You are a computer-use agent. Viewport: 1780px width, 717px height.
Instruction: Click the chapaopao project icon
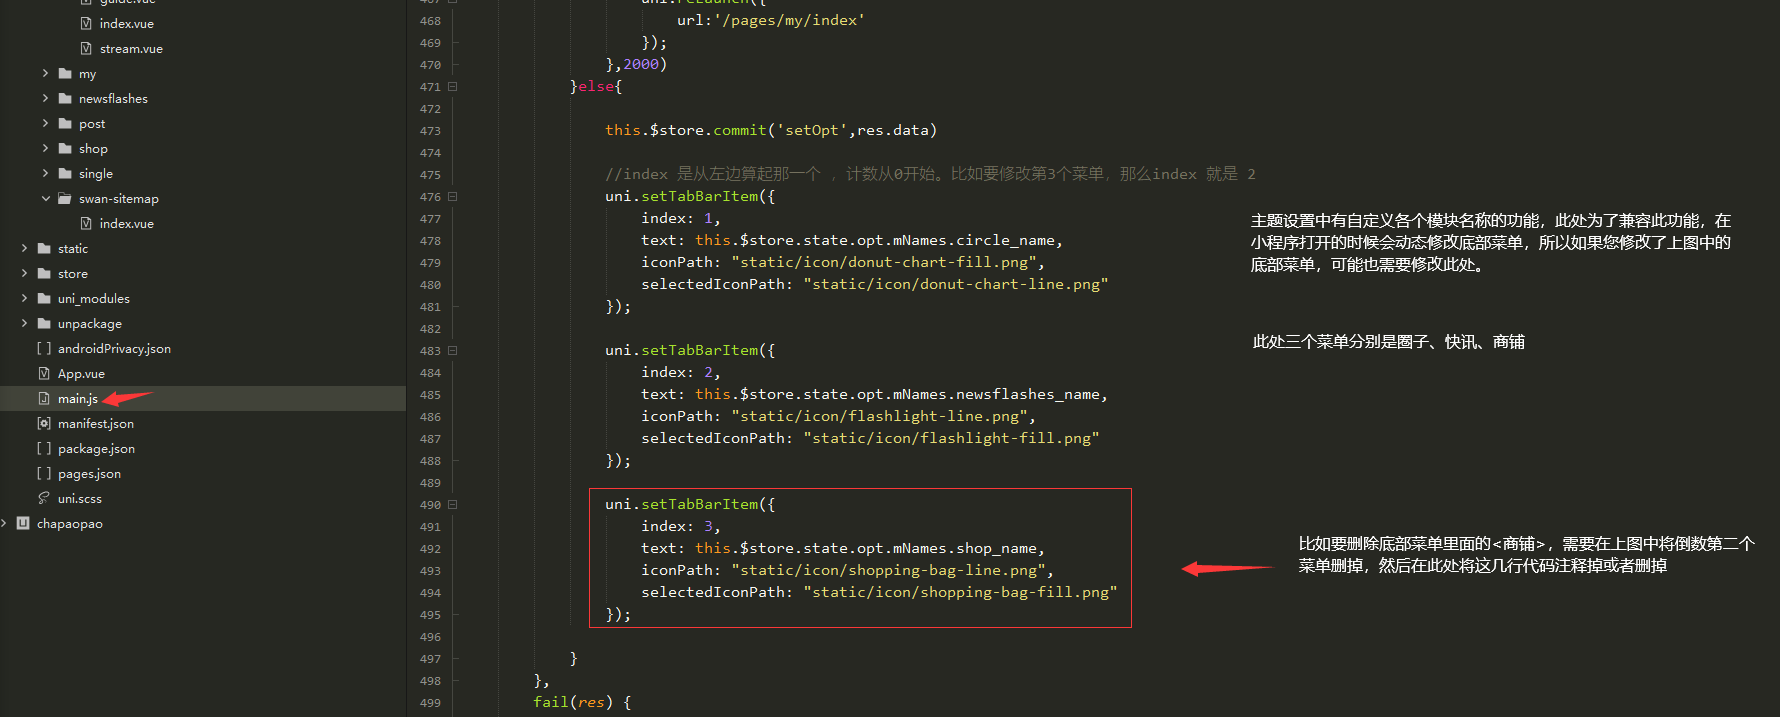(23, 524)
